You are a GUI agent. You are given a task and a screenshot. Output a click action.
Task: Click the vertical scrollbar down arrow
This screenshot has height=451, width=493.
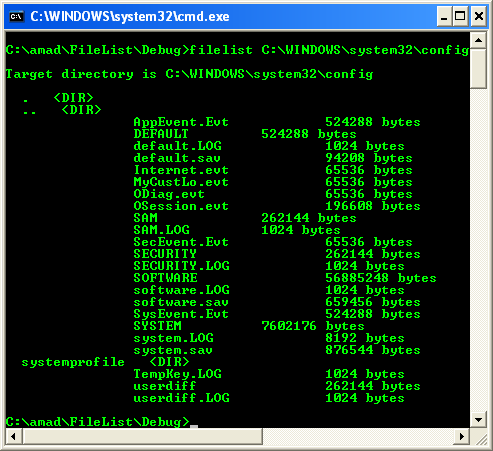click(x=478, y=420)
